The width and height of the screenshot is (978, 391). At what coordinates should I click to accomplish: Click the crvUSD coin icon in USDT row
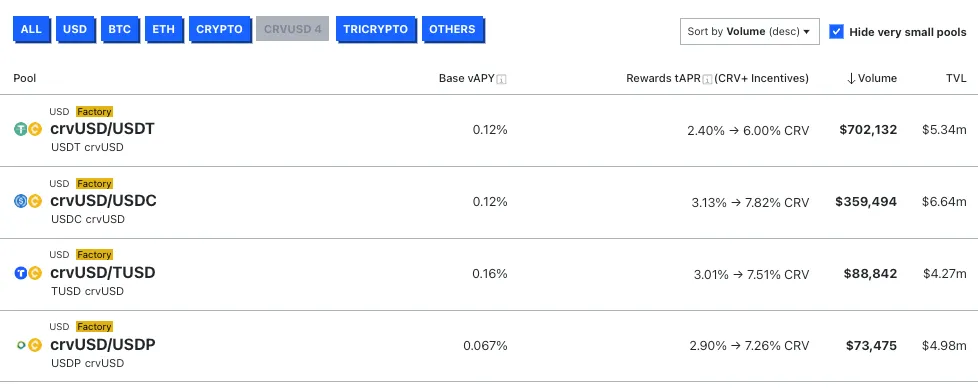[x=35, y=130]
